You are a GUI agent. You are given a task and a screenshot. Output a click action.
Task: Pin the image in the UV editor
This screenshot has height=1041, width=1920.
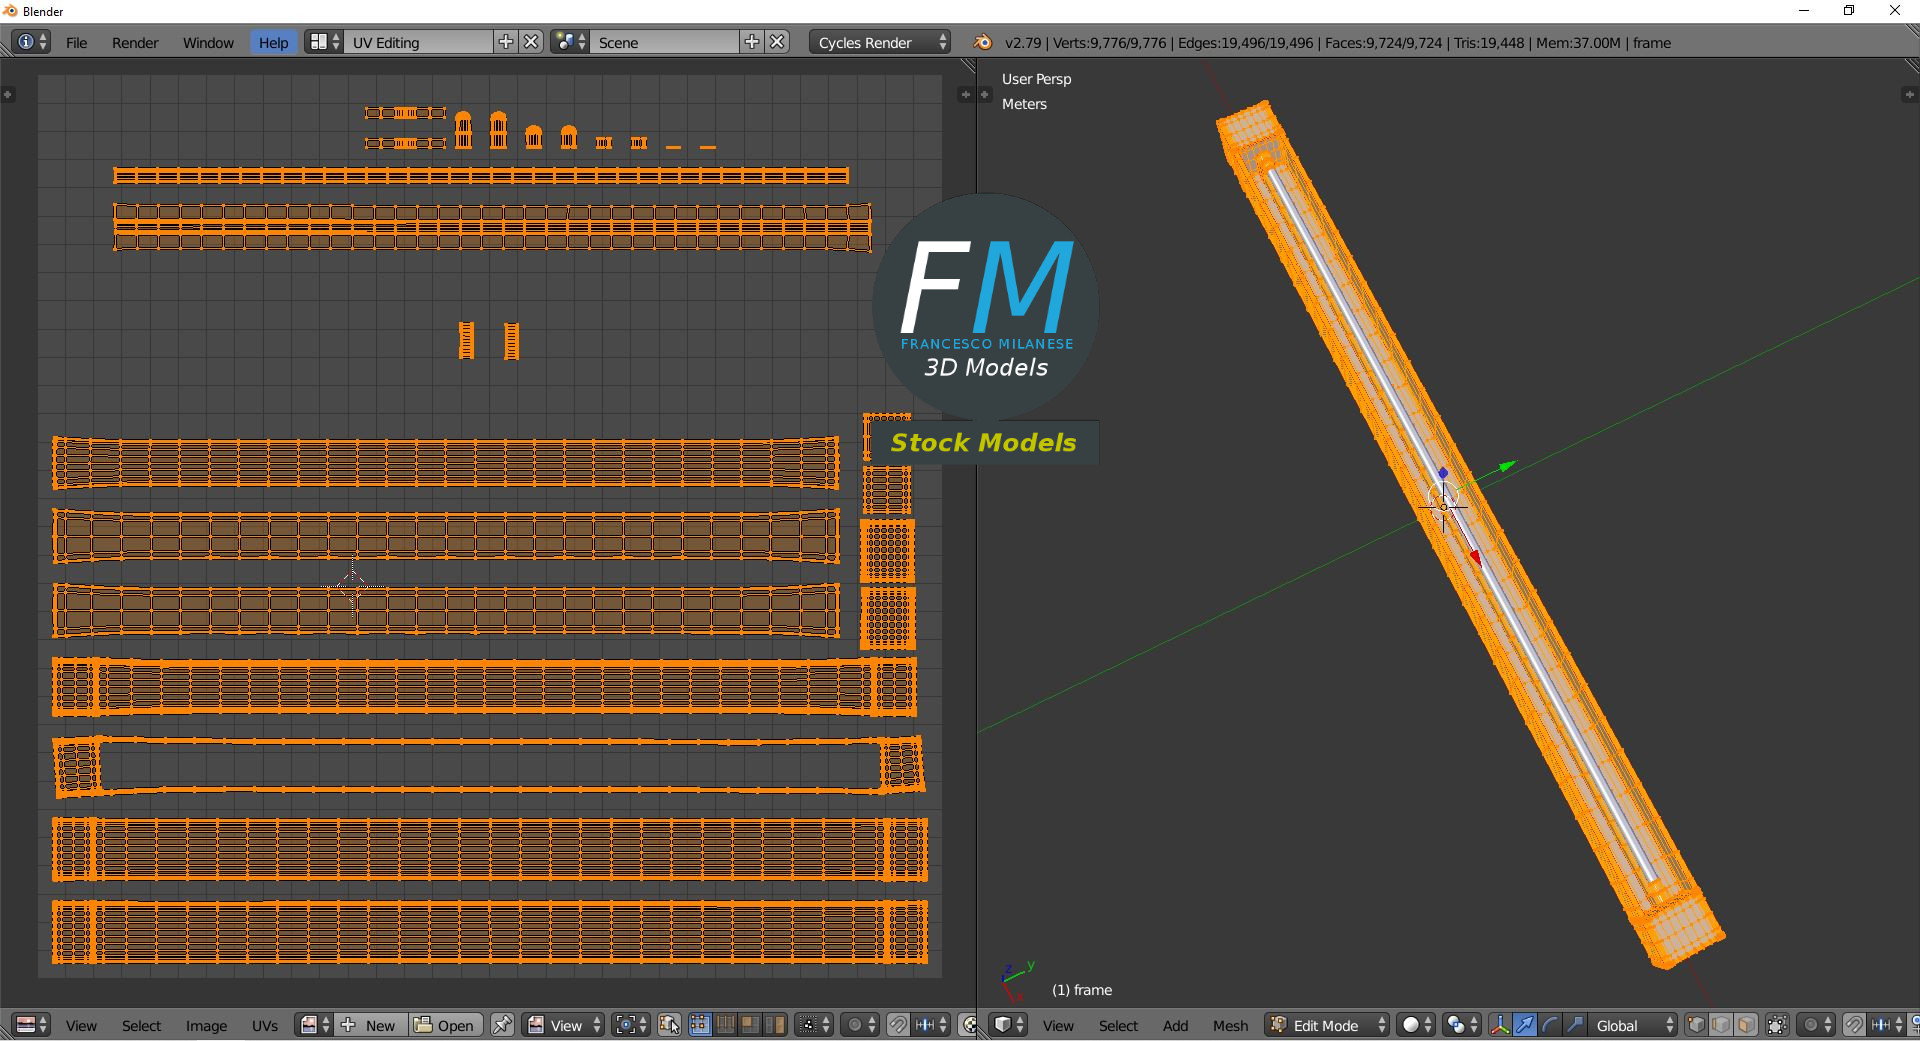[x=503, y=1025]
